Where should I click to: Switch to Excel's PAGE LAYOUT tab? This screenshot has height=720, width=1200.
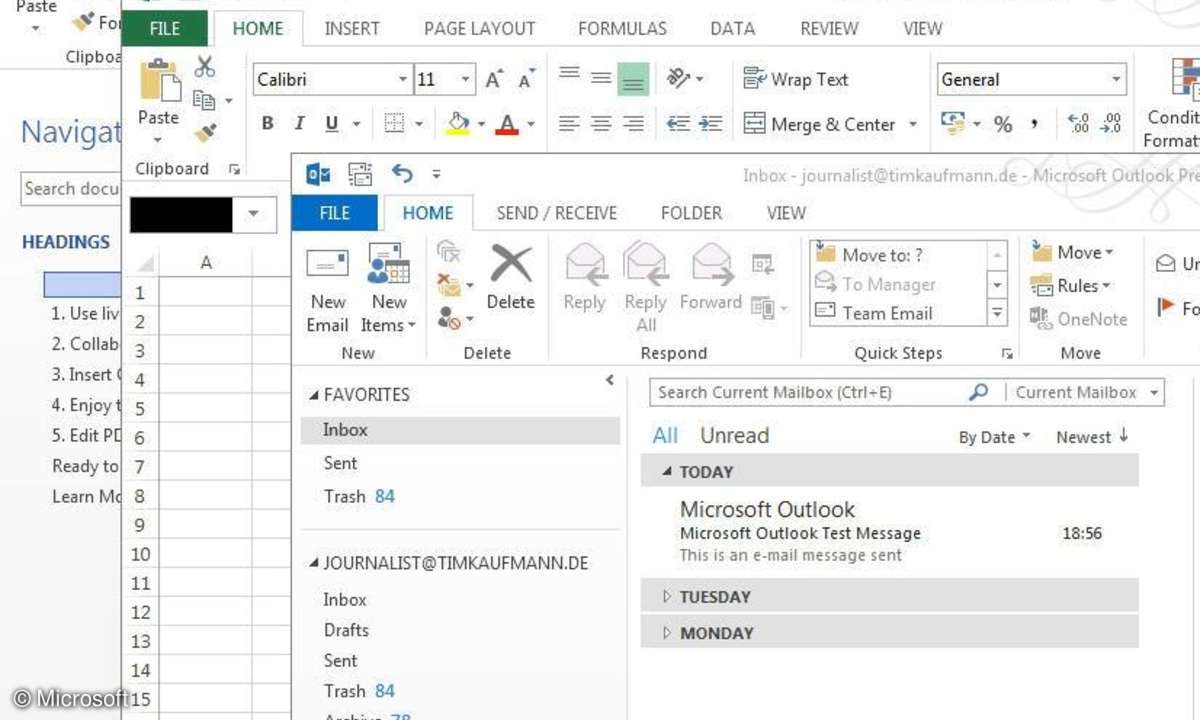[480, 29]
